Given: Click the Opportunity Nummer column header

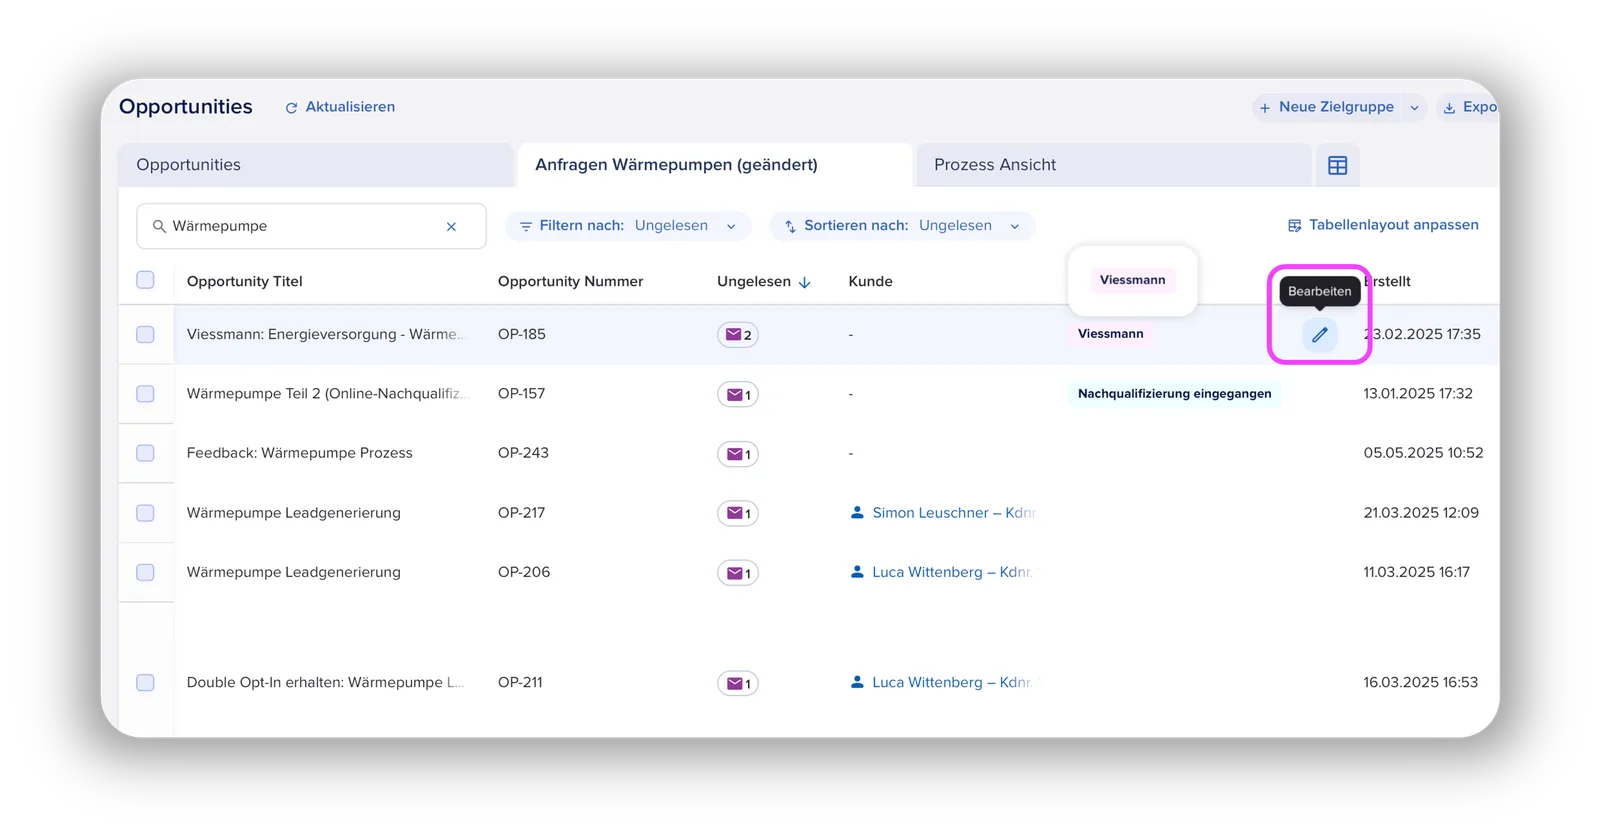Looking at the screenshot, I should pyautogui.click(x=570, y=281).
